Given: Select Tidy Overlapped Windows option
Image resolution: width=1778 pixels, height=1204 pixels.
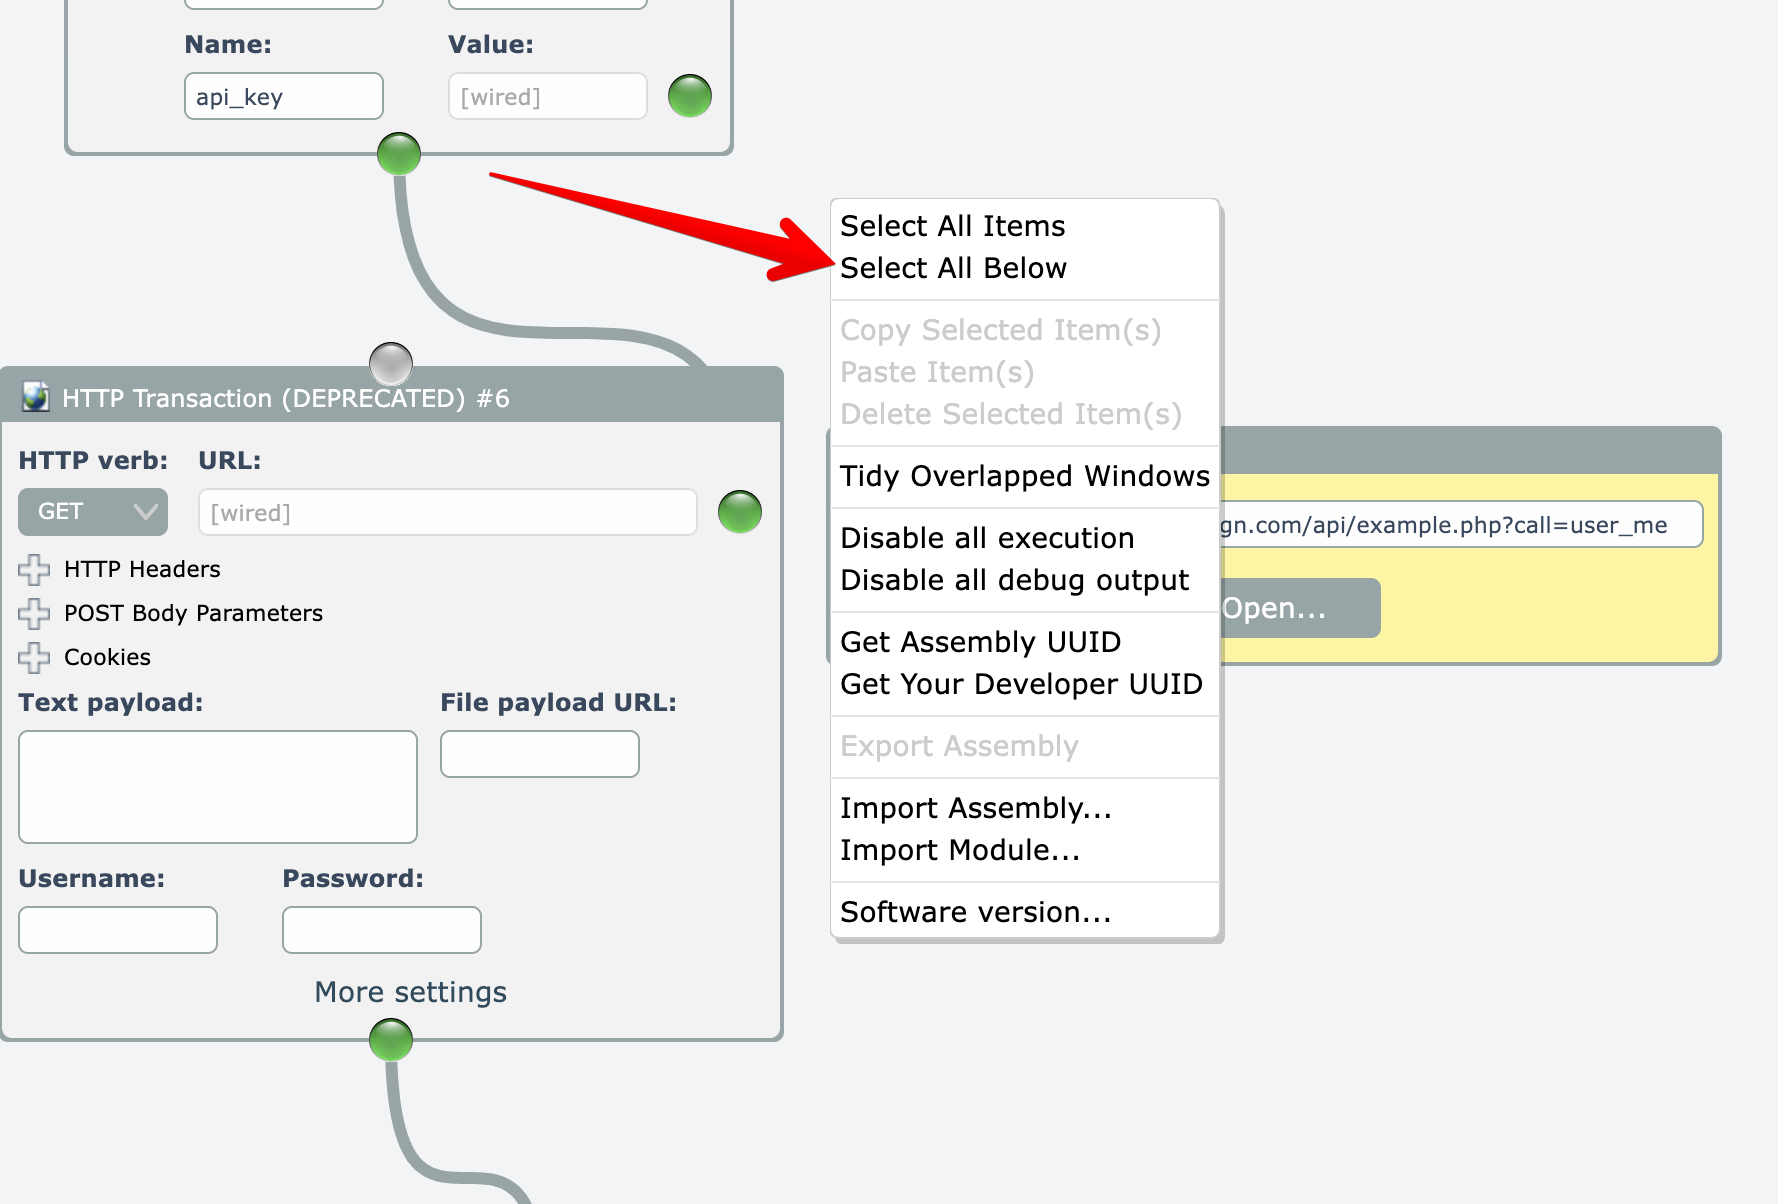Looking at the screenshot, I should [1024, 476].
